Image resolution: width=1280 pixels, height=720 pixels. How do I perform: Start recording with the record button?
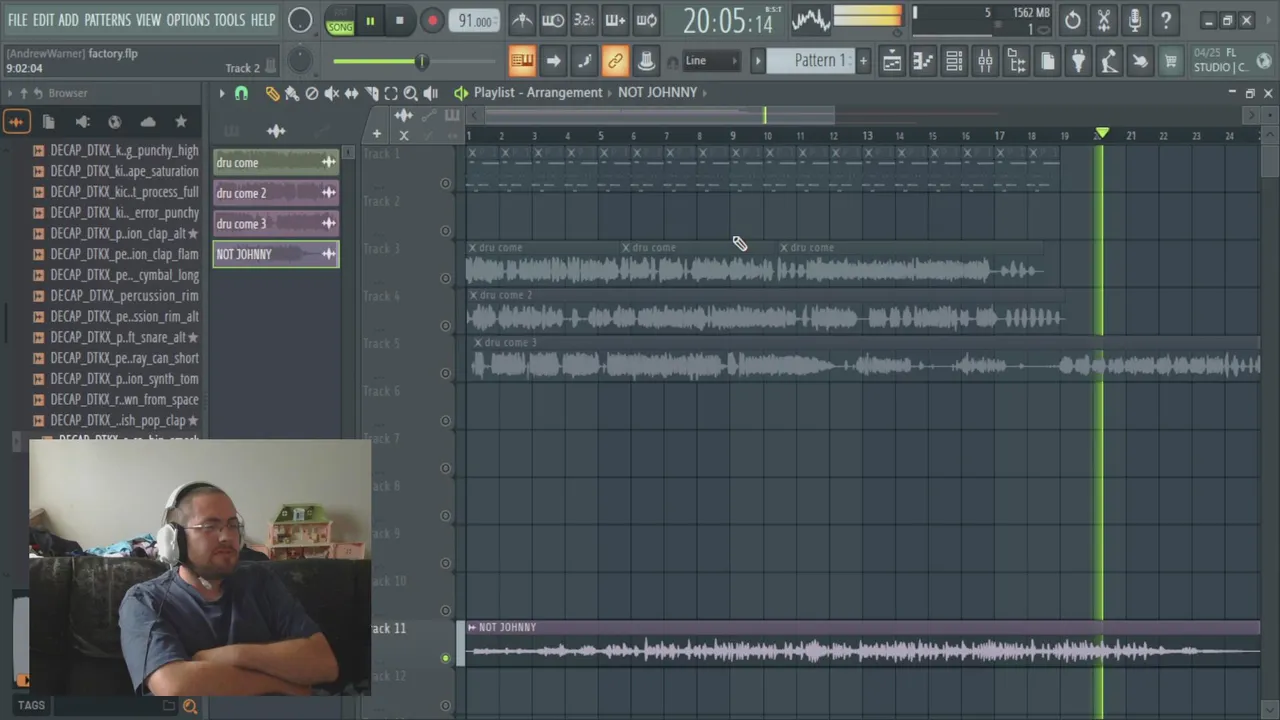coord(432,21)
